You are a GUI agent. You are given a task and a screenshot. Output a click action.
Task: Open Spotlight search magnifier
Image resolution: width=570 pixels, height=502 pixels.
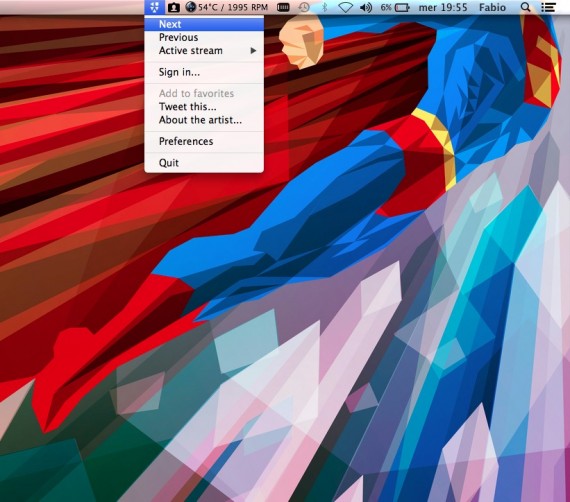tap(525, 7)
